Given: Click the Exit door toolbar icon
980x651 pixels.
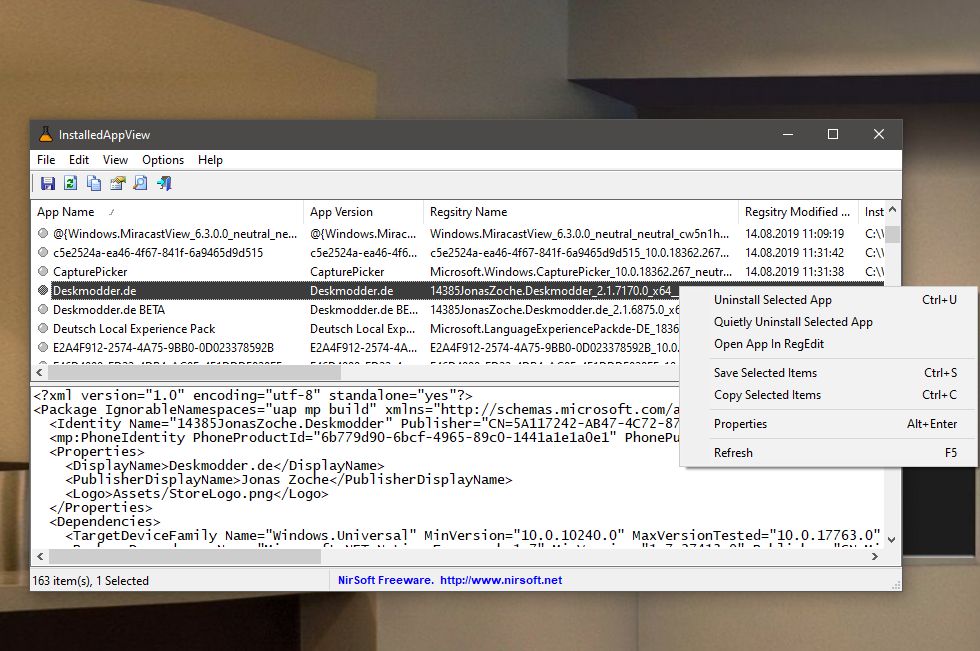Looking at the screenshot, I should pyautogui.click(x=164, y=183).
